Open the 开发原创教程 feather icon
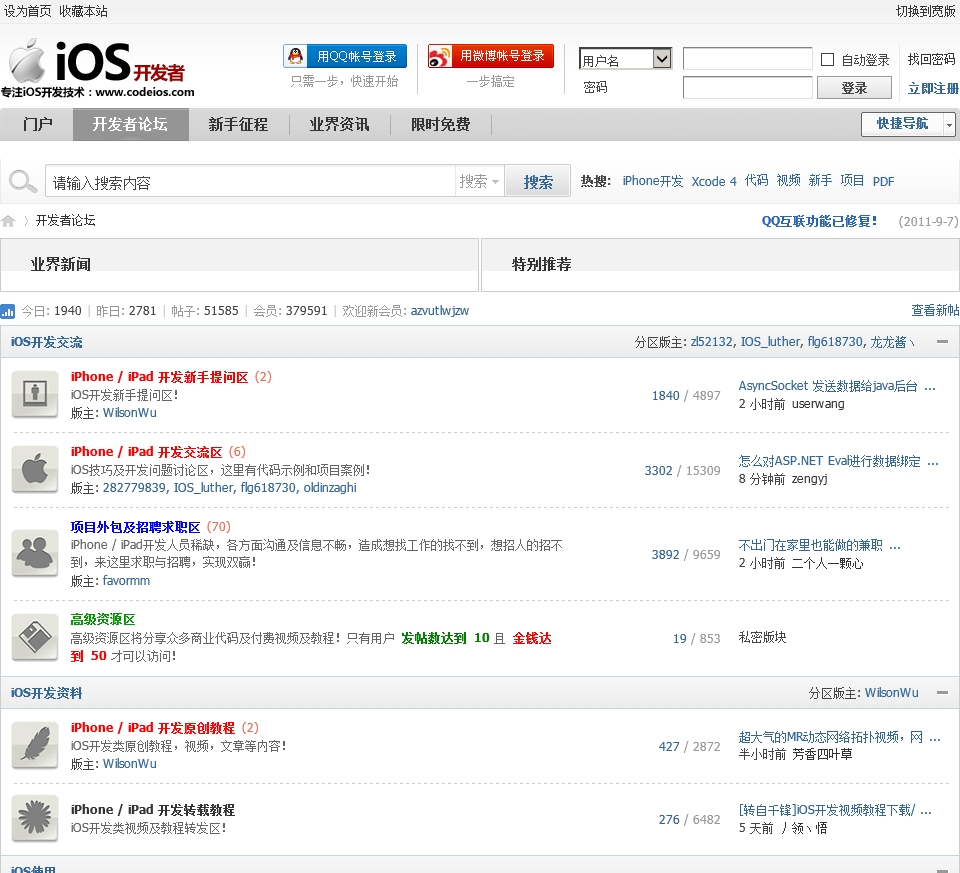960x873 pixels. click(35, 745)
